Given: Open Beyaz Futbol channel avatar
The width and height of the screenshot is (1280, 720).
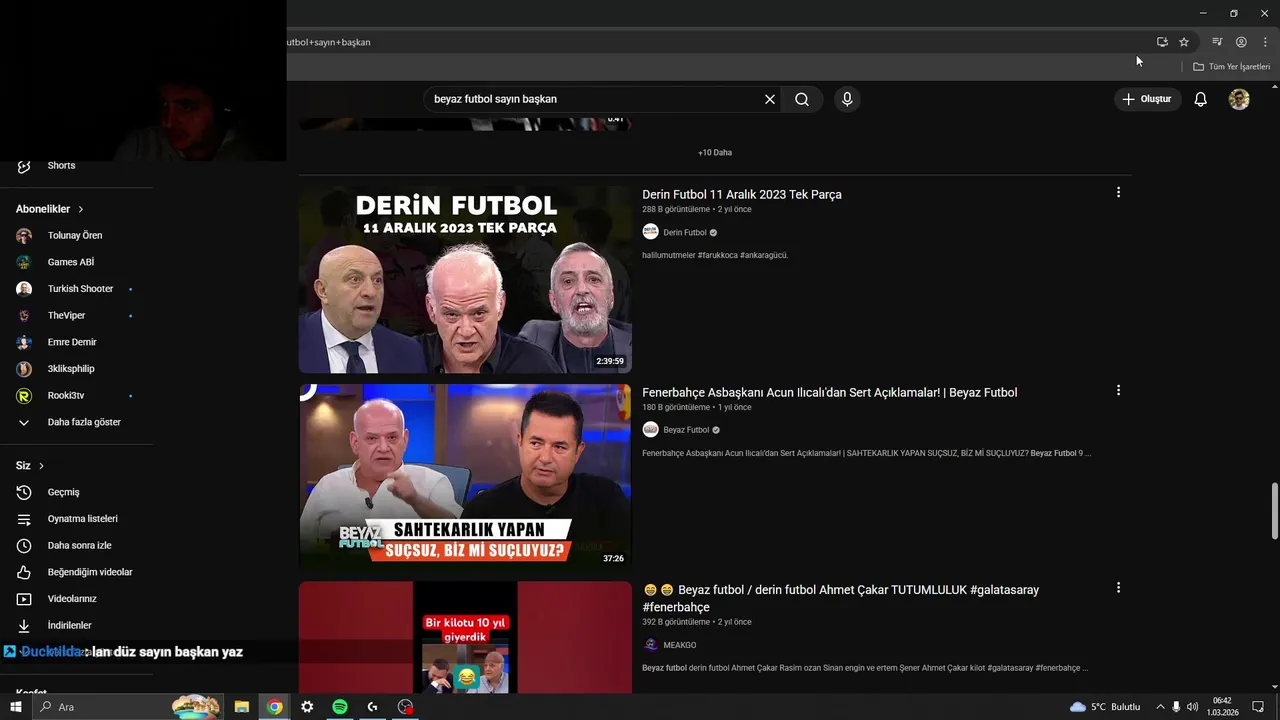Looking at the screenshot, I should [650, 430].
